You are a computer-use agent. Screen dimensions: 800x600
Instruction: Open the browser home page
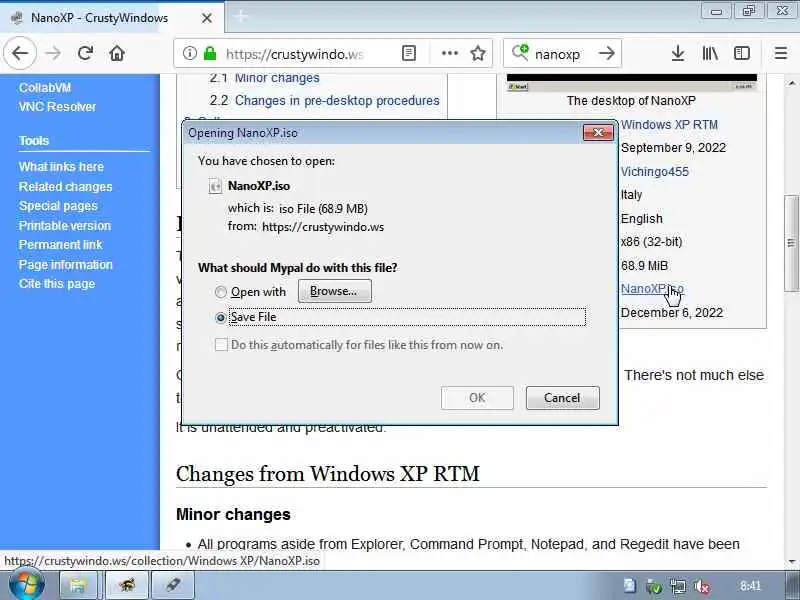click(x=117, y=53)
